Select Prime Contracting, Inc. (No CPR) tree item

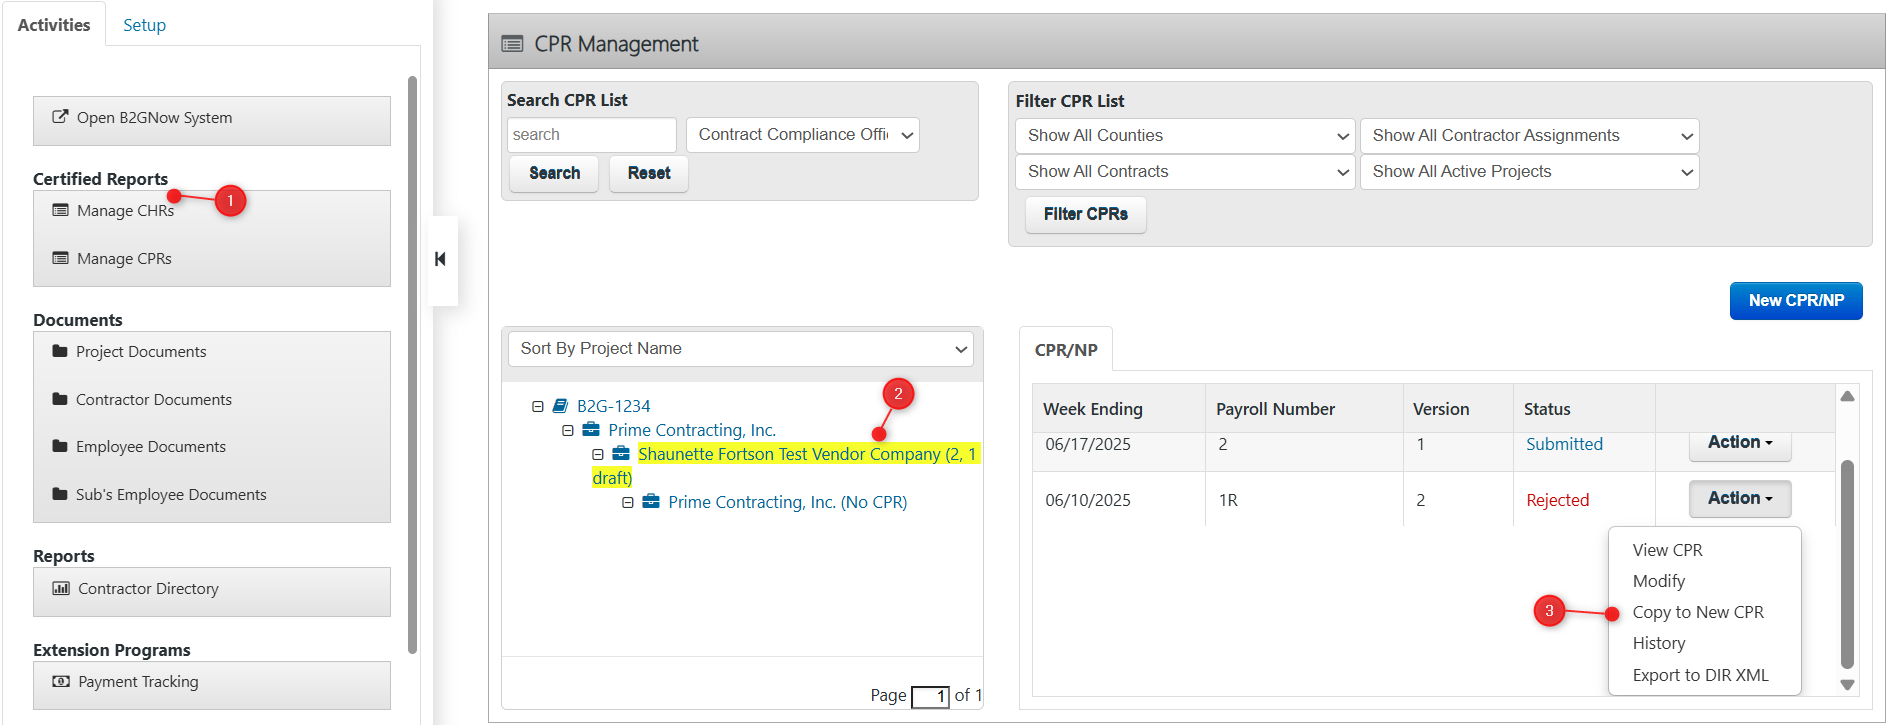pos(787,502)
